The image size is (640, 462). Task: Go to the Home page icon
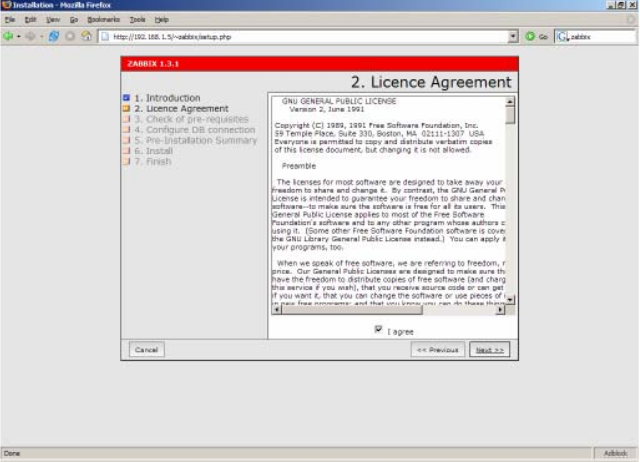86,36
